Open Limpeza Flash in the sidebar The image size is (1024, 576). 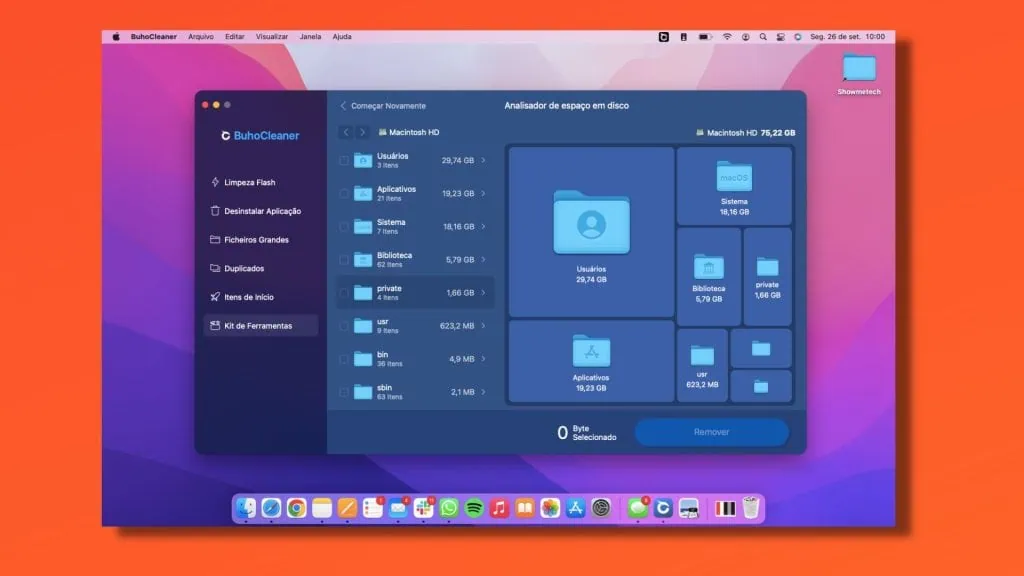249,183
